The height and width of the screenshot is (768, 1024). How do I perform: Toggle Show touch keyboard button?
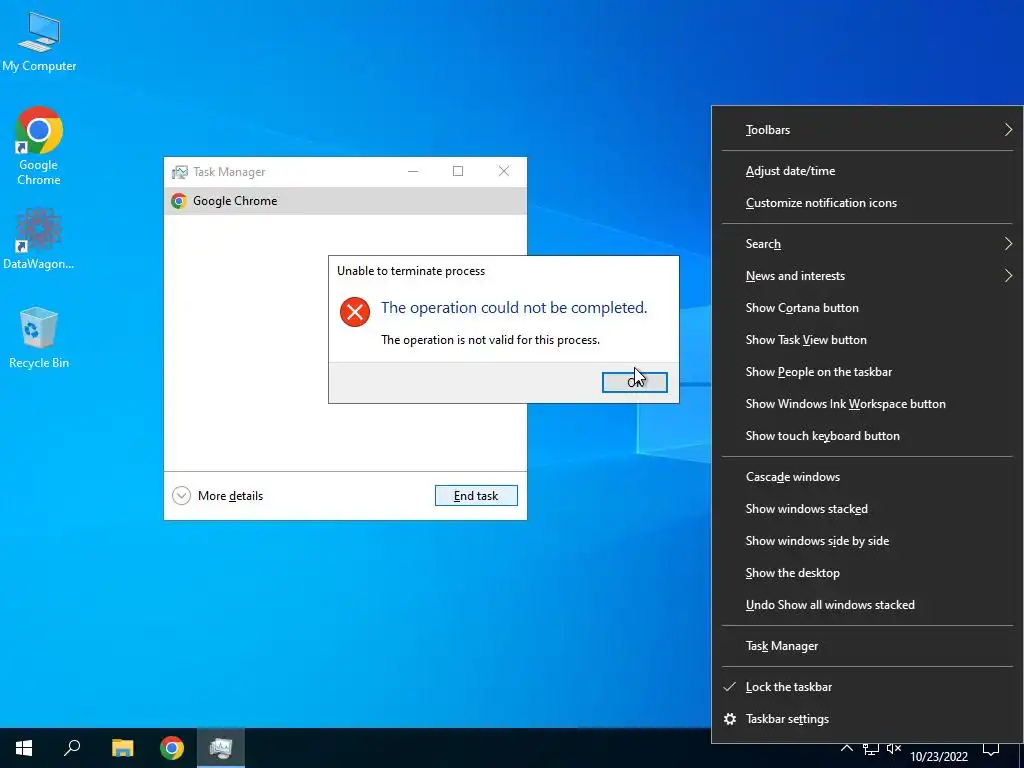coord(867,436)
